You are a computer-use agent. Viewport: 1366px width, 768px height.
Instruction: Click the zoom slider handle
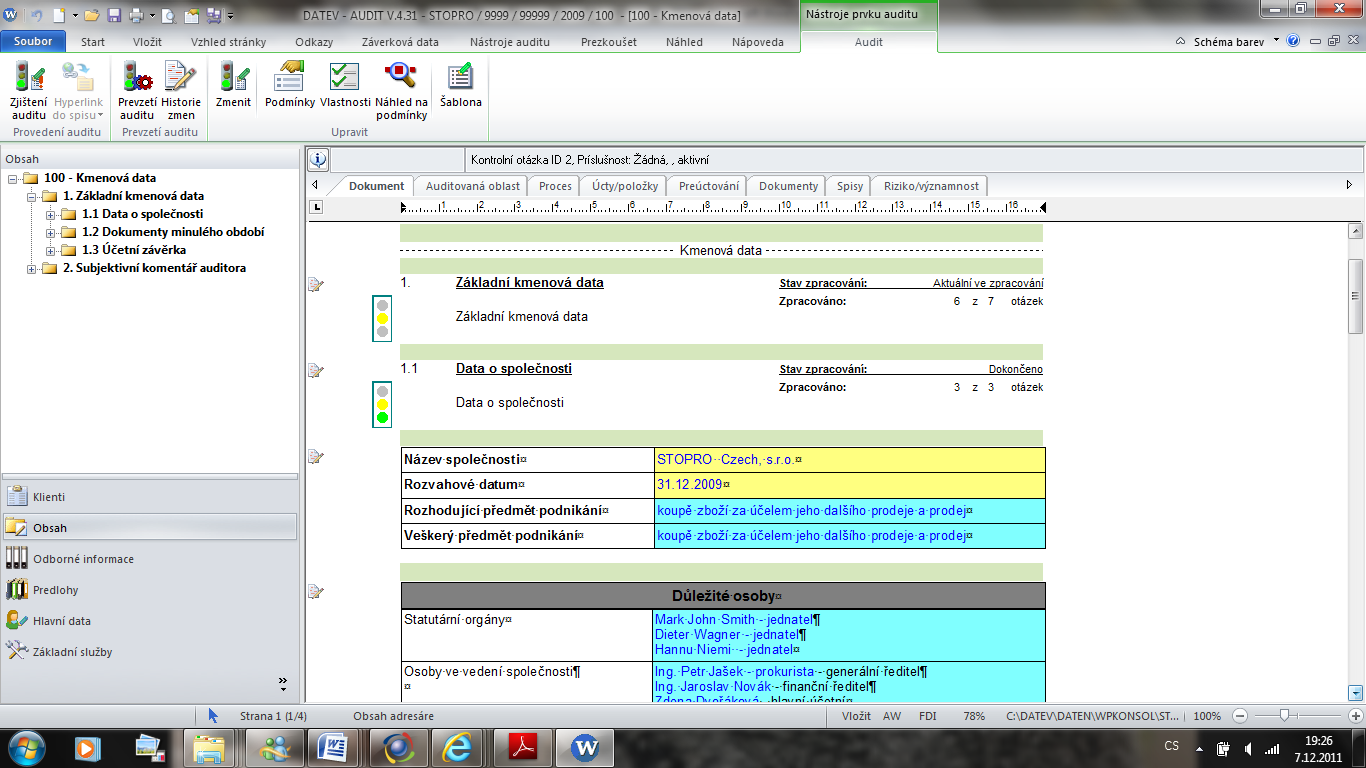[x=1284, y=716]
